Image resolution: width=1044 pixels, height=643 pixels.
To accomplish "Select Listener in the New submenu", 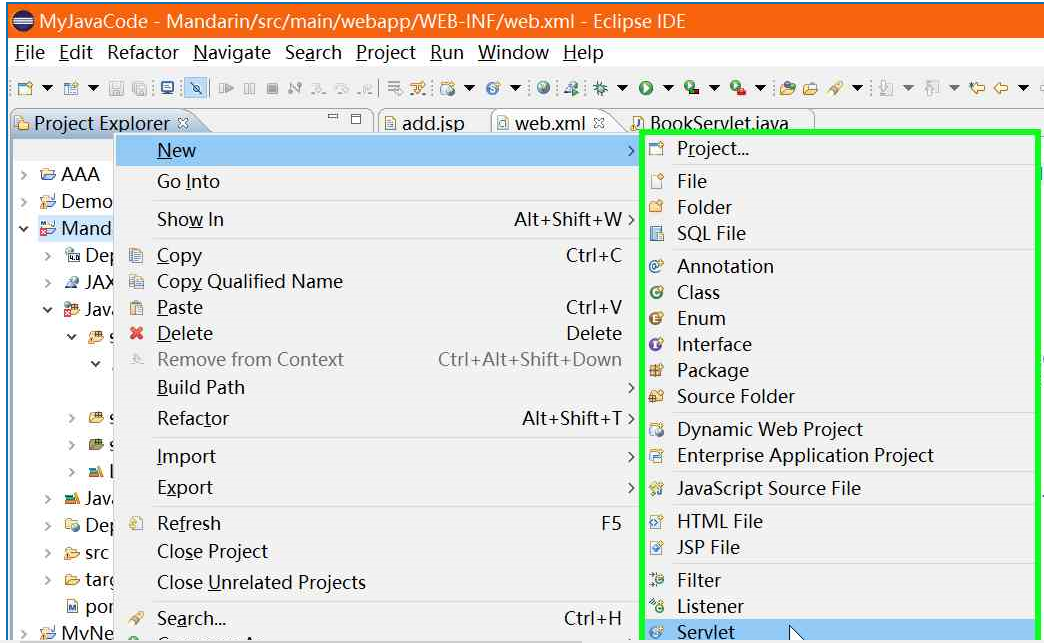I will [x=840, y=606].
